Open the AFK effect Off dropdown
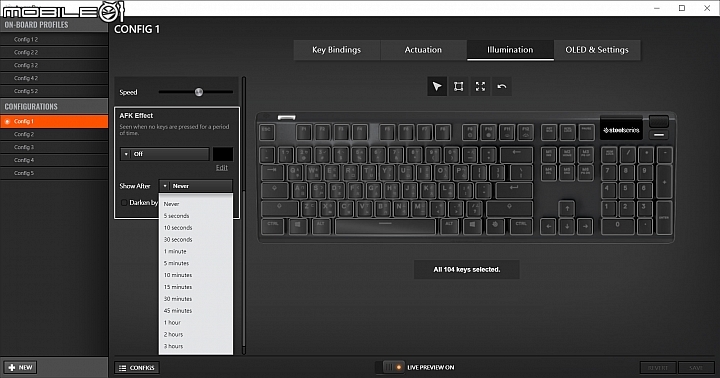 [x=165, y=154]
